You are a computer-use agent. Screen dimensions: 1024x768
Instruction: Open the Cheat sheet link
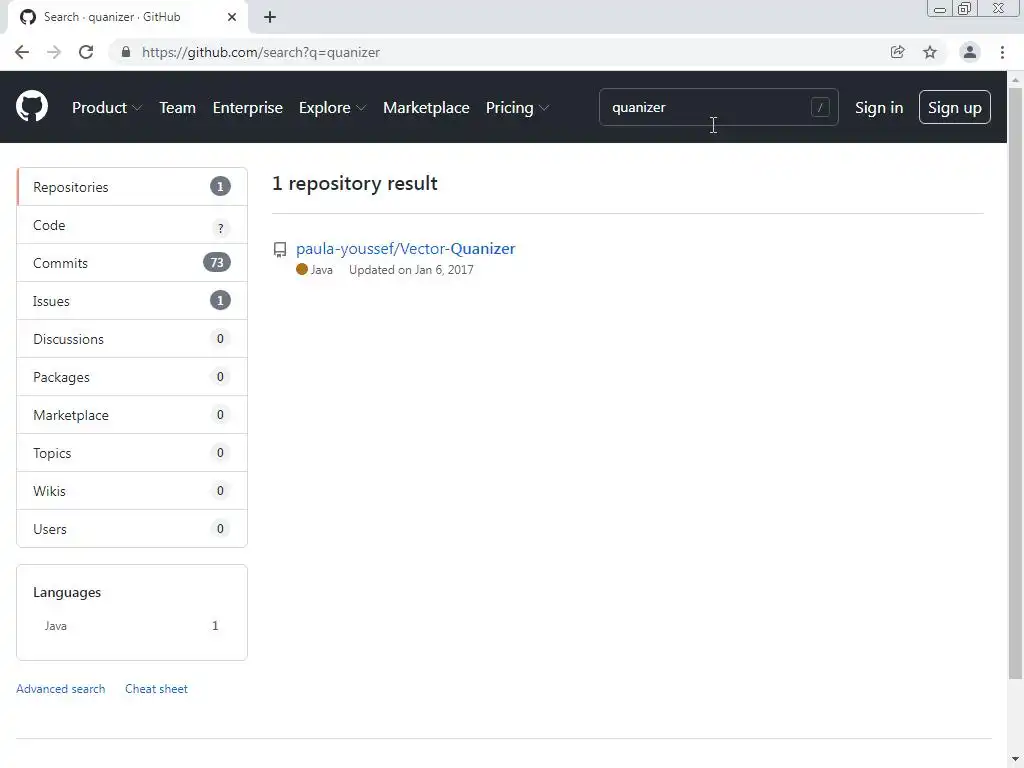[x=156, y=689]
